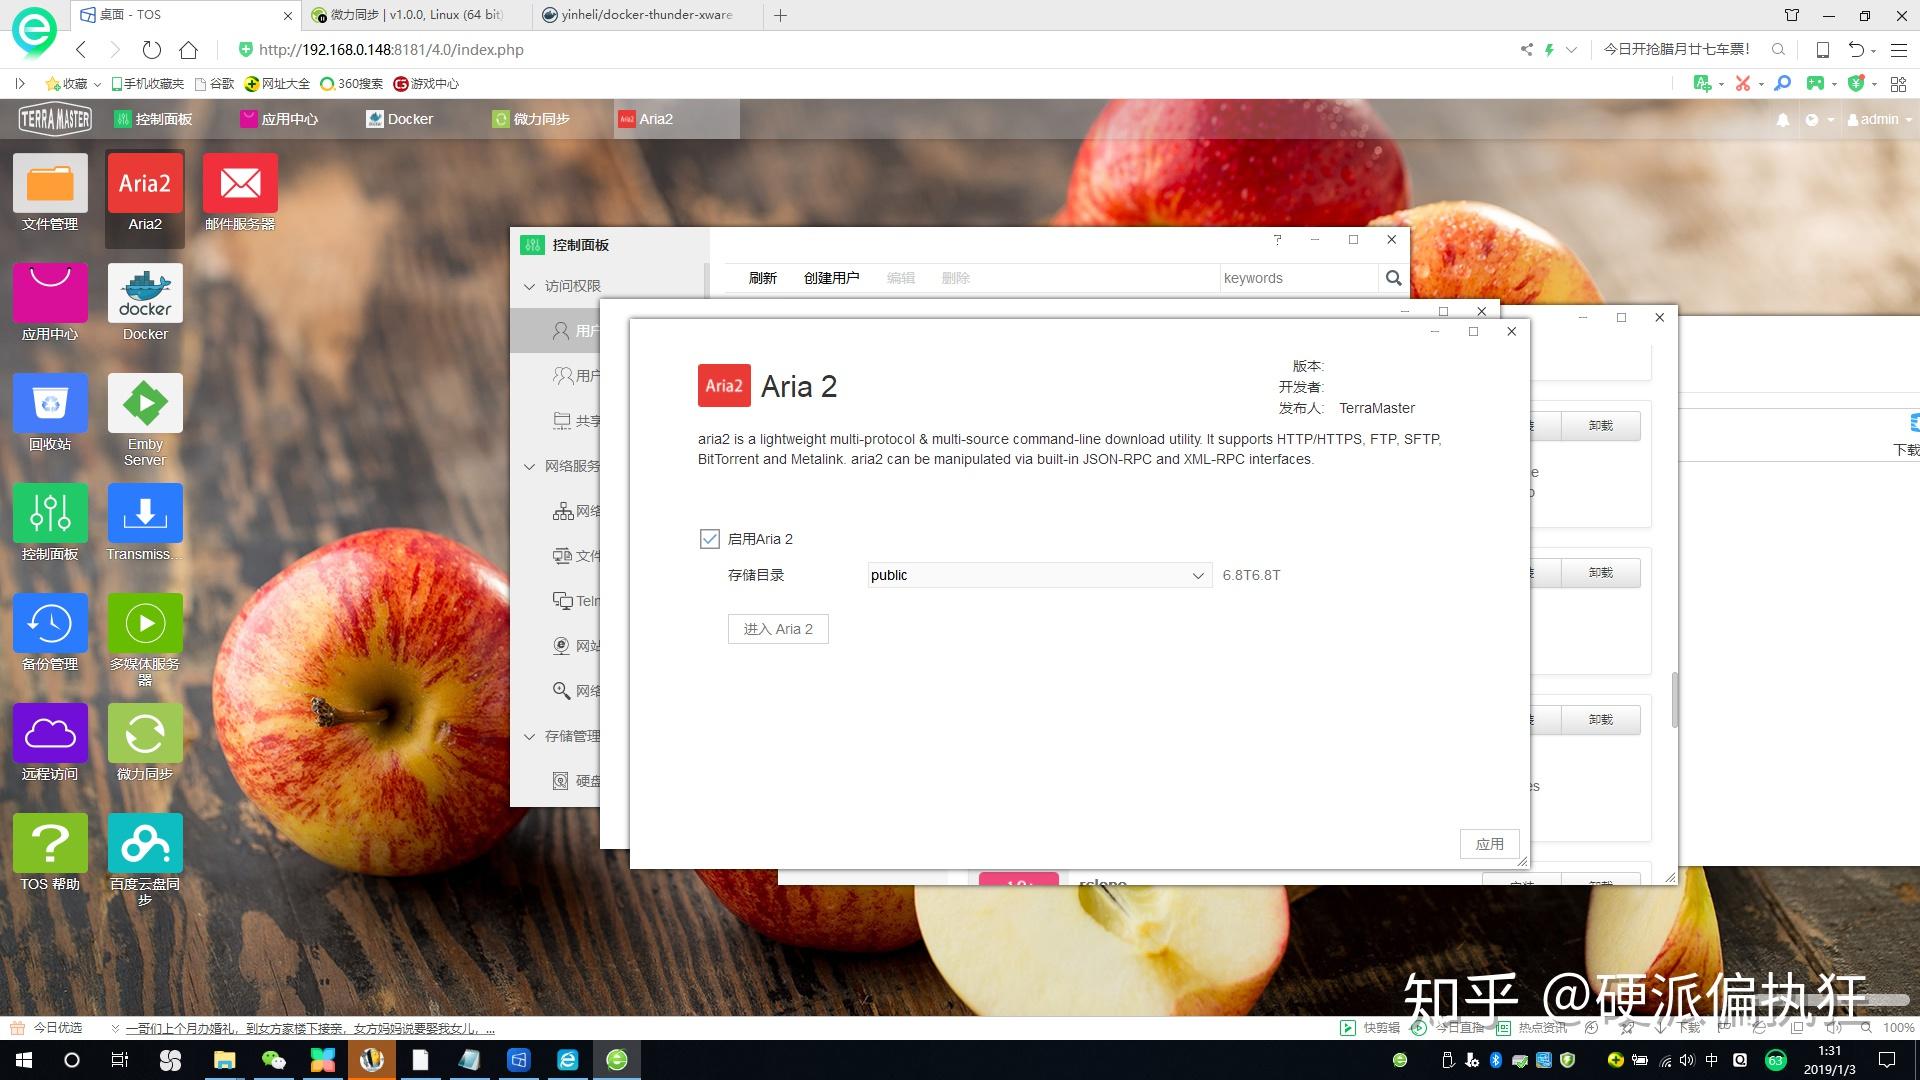Click the 进入 Aria 2 button

[778, 629]
